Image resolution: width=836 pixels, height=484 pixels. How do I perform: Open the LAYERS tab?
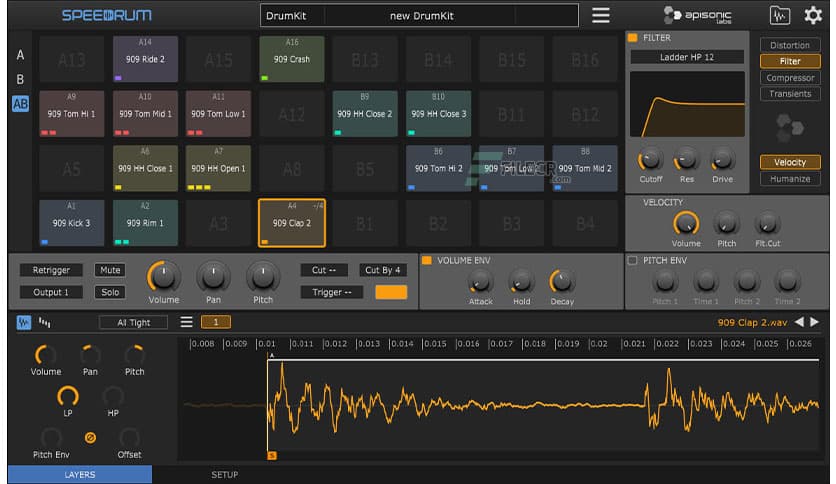(80, 474)
